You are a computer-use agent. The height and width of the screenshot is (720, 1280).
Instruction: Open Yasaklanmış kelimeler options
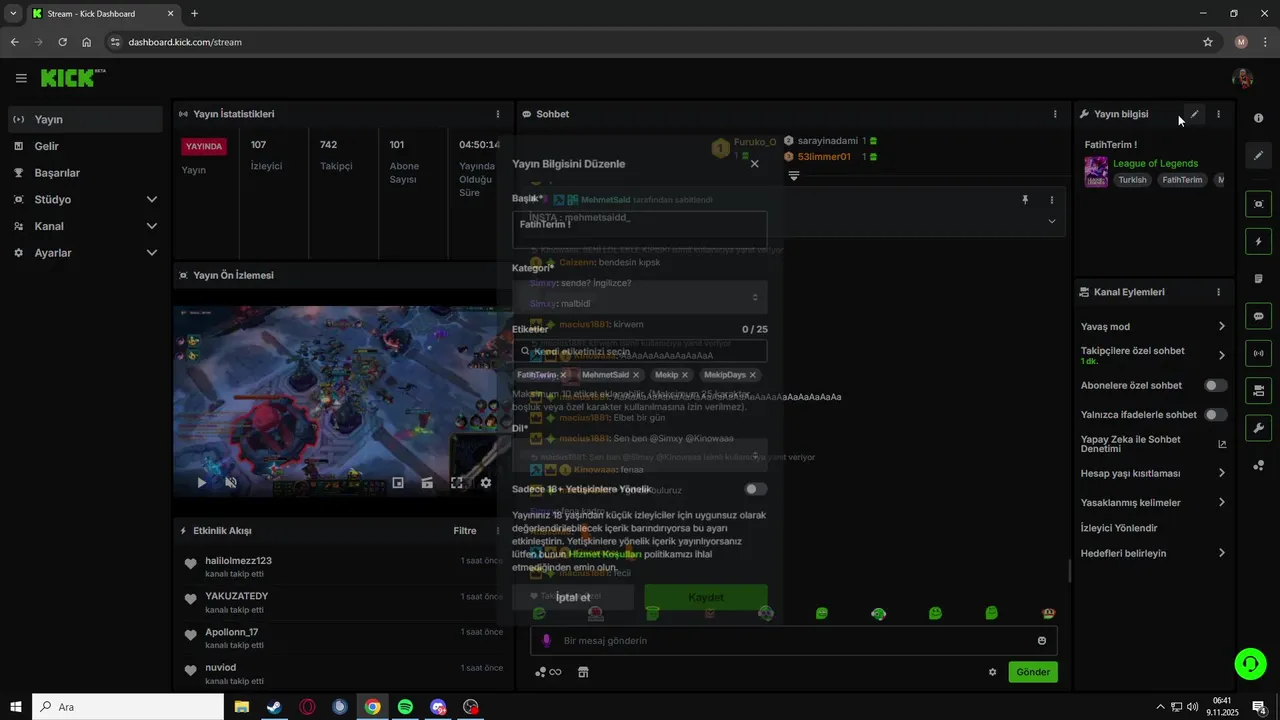1153,502
